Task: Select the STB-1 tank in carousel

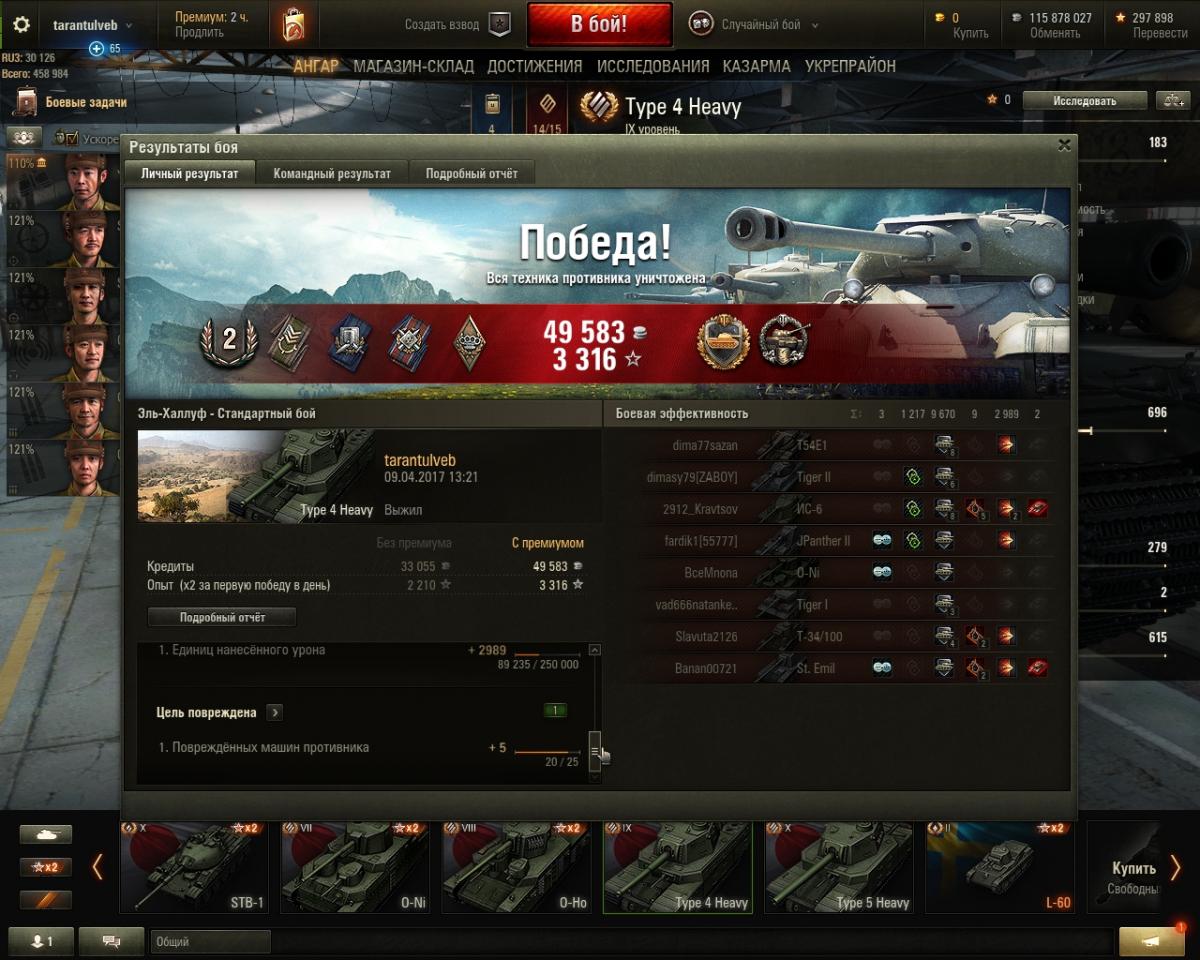Action: (x=195, y=867)
